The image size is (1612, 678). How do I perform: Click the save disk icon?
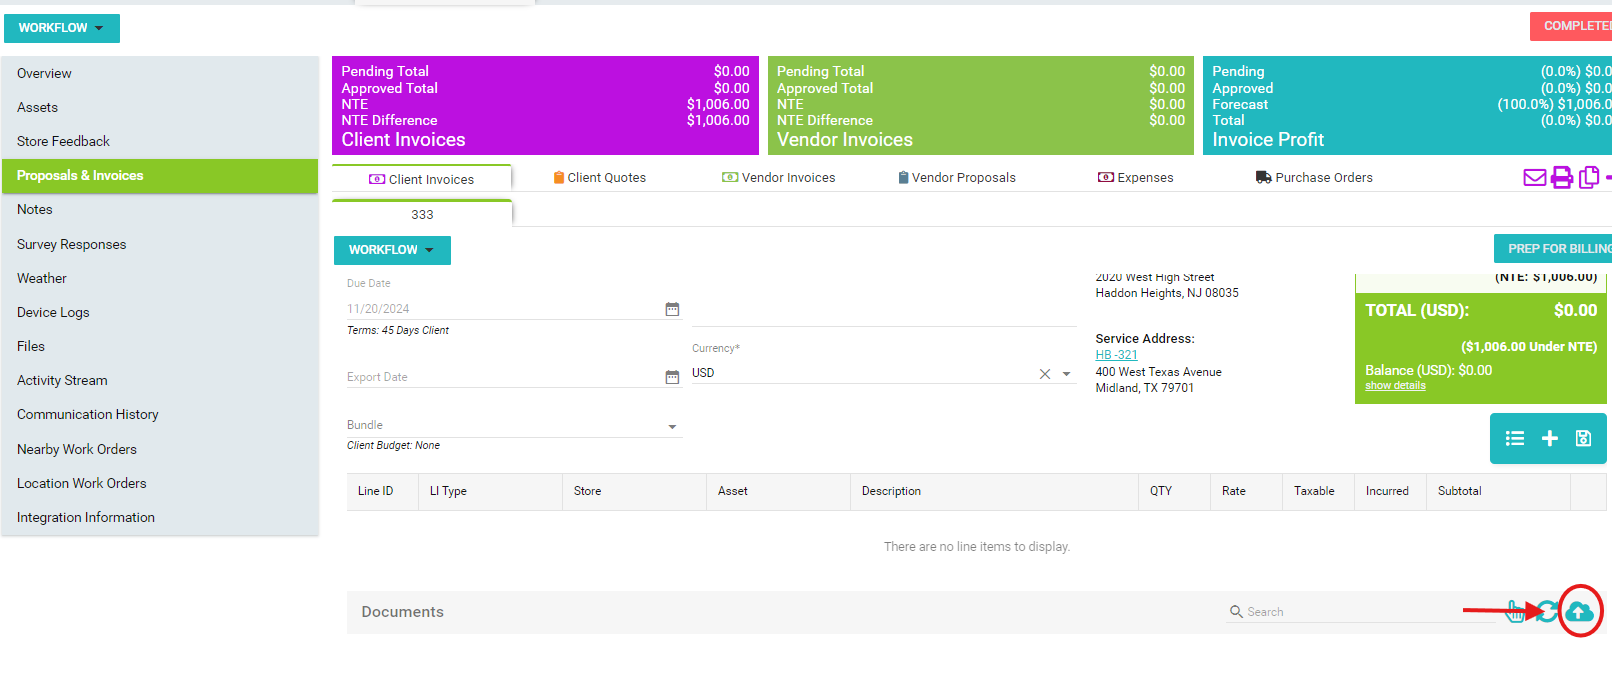[1583, 438]
